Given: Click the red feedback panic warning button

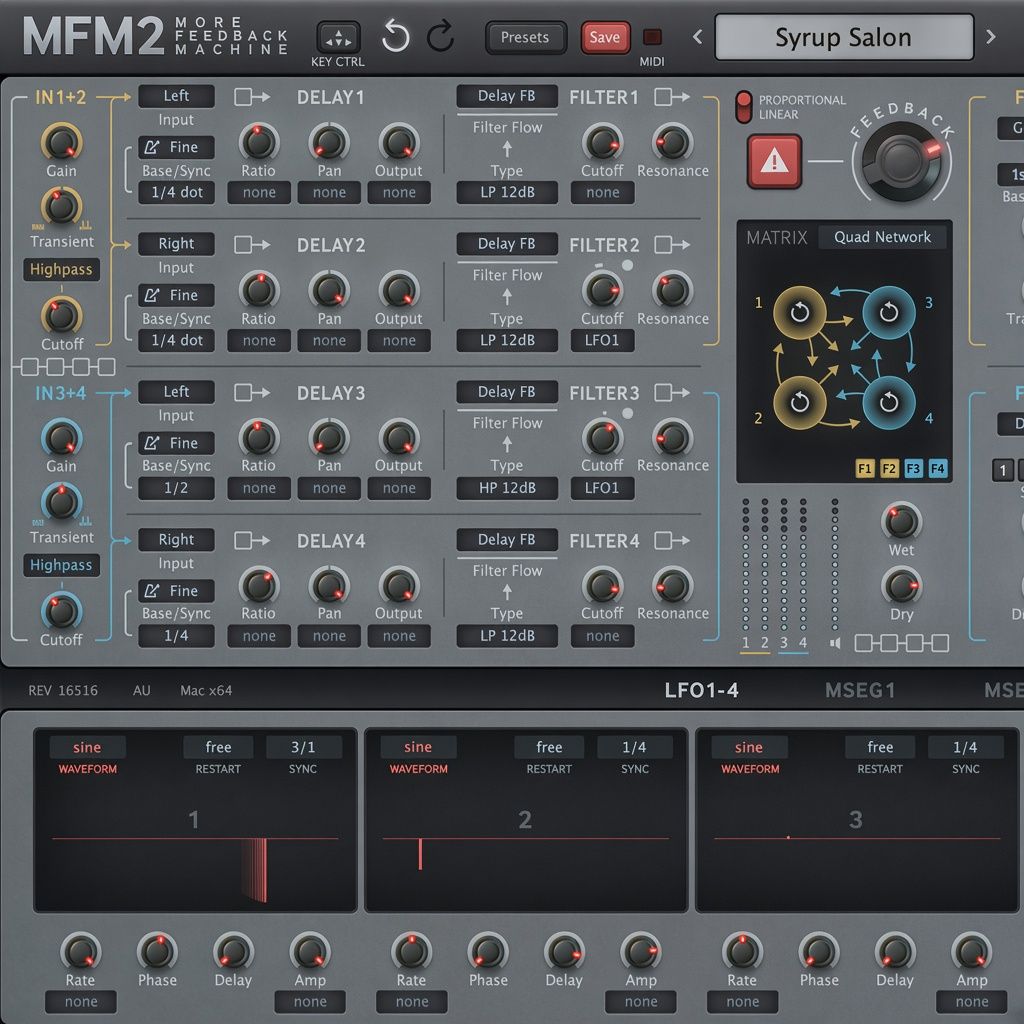Looking at the screenshot, I should (774, 161).
